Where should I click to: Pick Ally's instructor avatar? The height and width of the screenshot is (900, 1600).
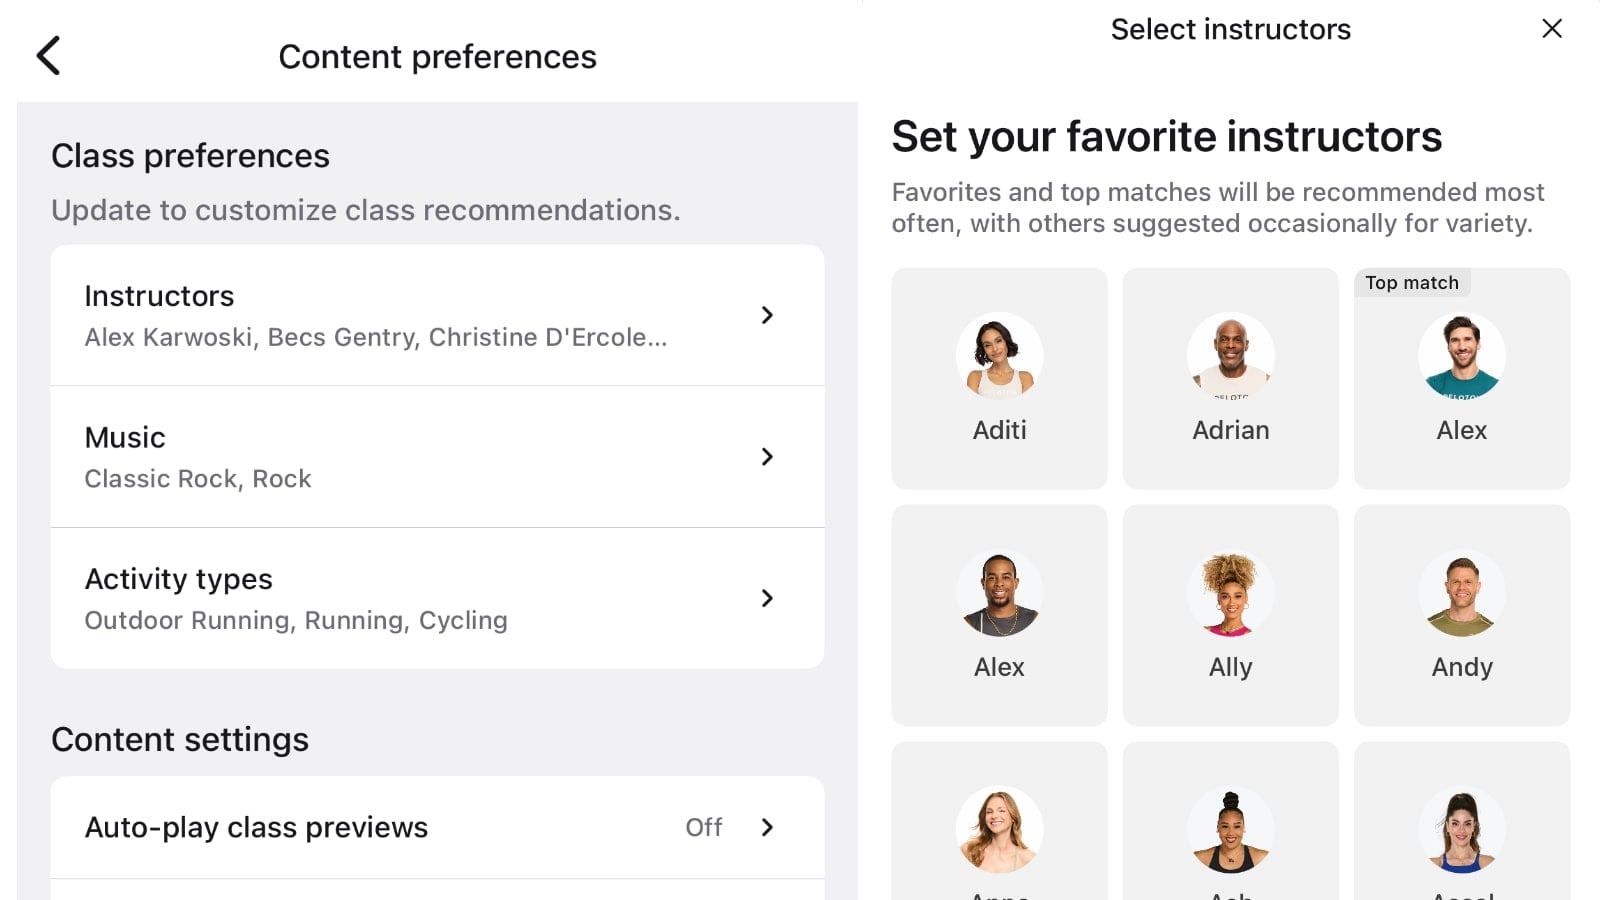pyautogui.click(x=1230, y=593)
